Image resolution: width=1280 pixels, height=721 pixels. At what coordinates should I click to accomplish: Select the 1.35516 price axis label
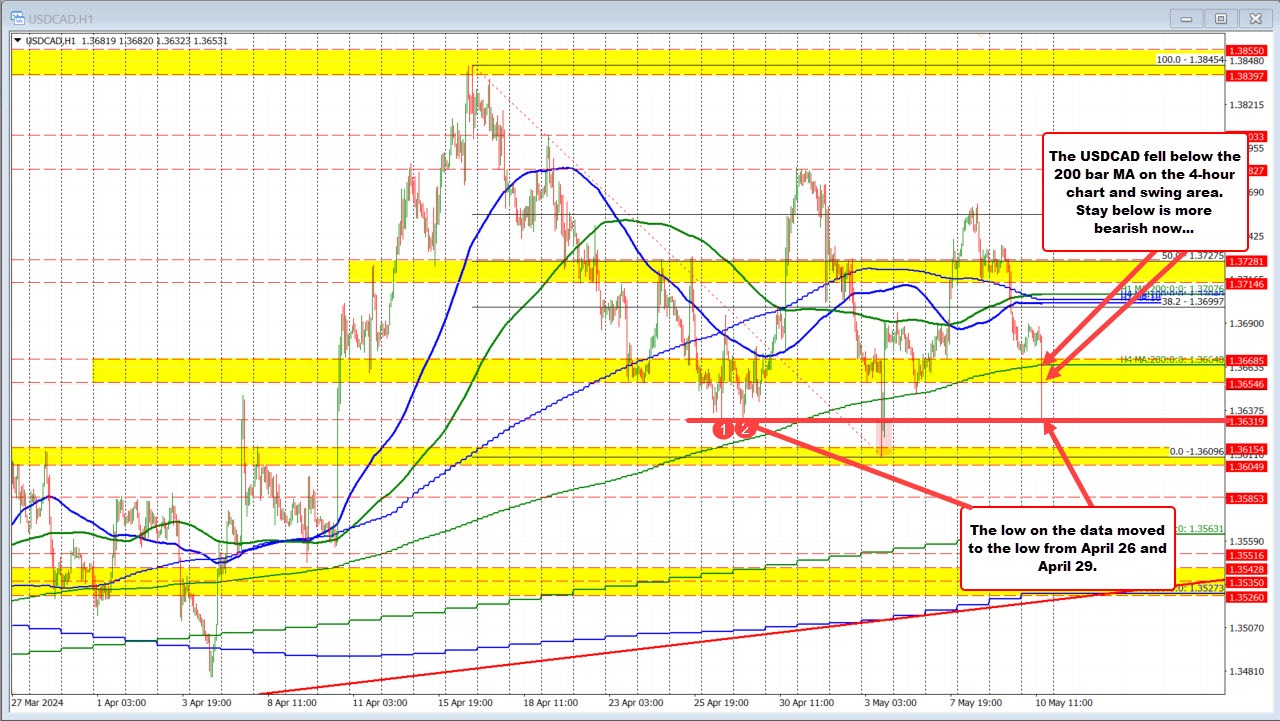pyautogui.click(x=1249, y=554)
